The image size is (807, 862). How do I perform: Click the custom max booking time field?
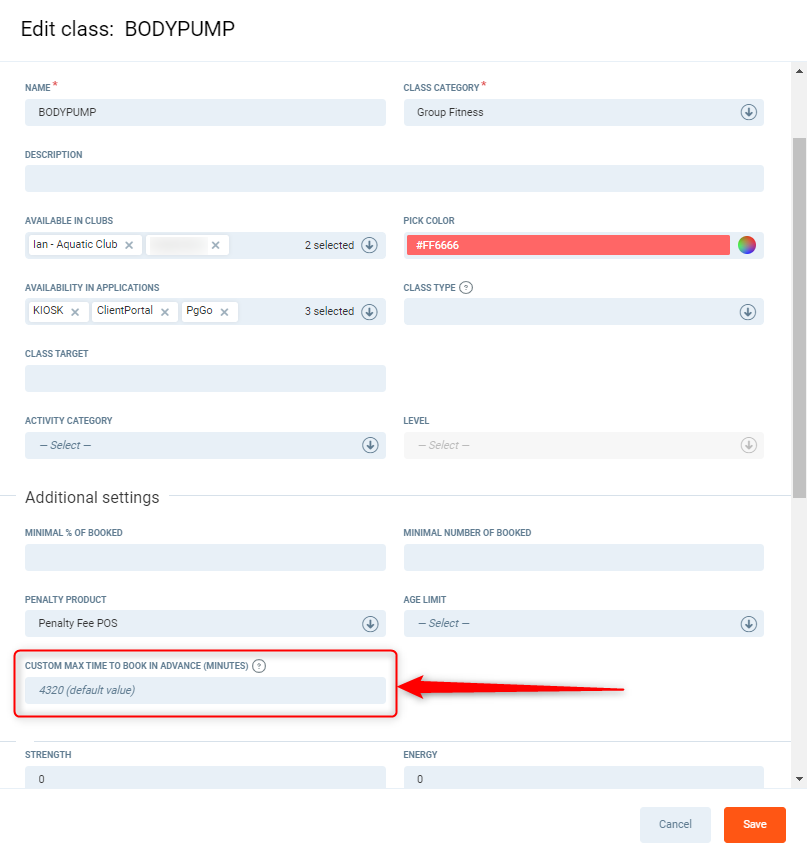pyautogui.click(x=205, y=690)
